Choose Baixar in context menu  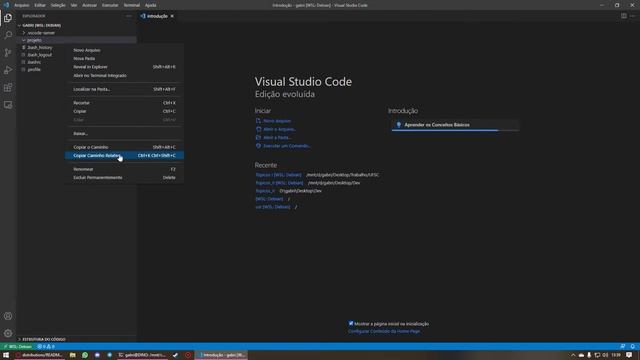tap(124, 133)
